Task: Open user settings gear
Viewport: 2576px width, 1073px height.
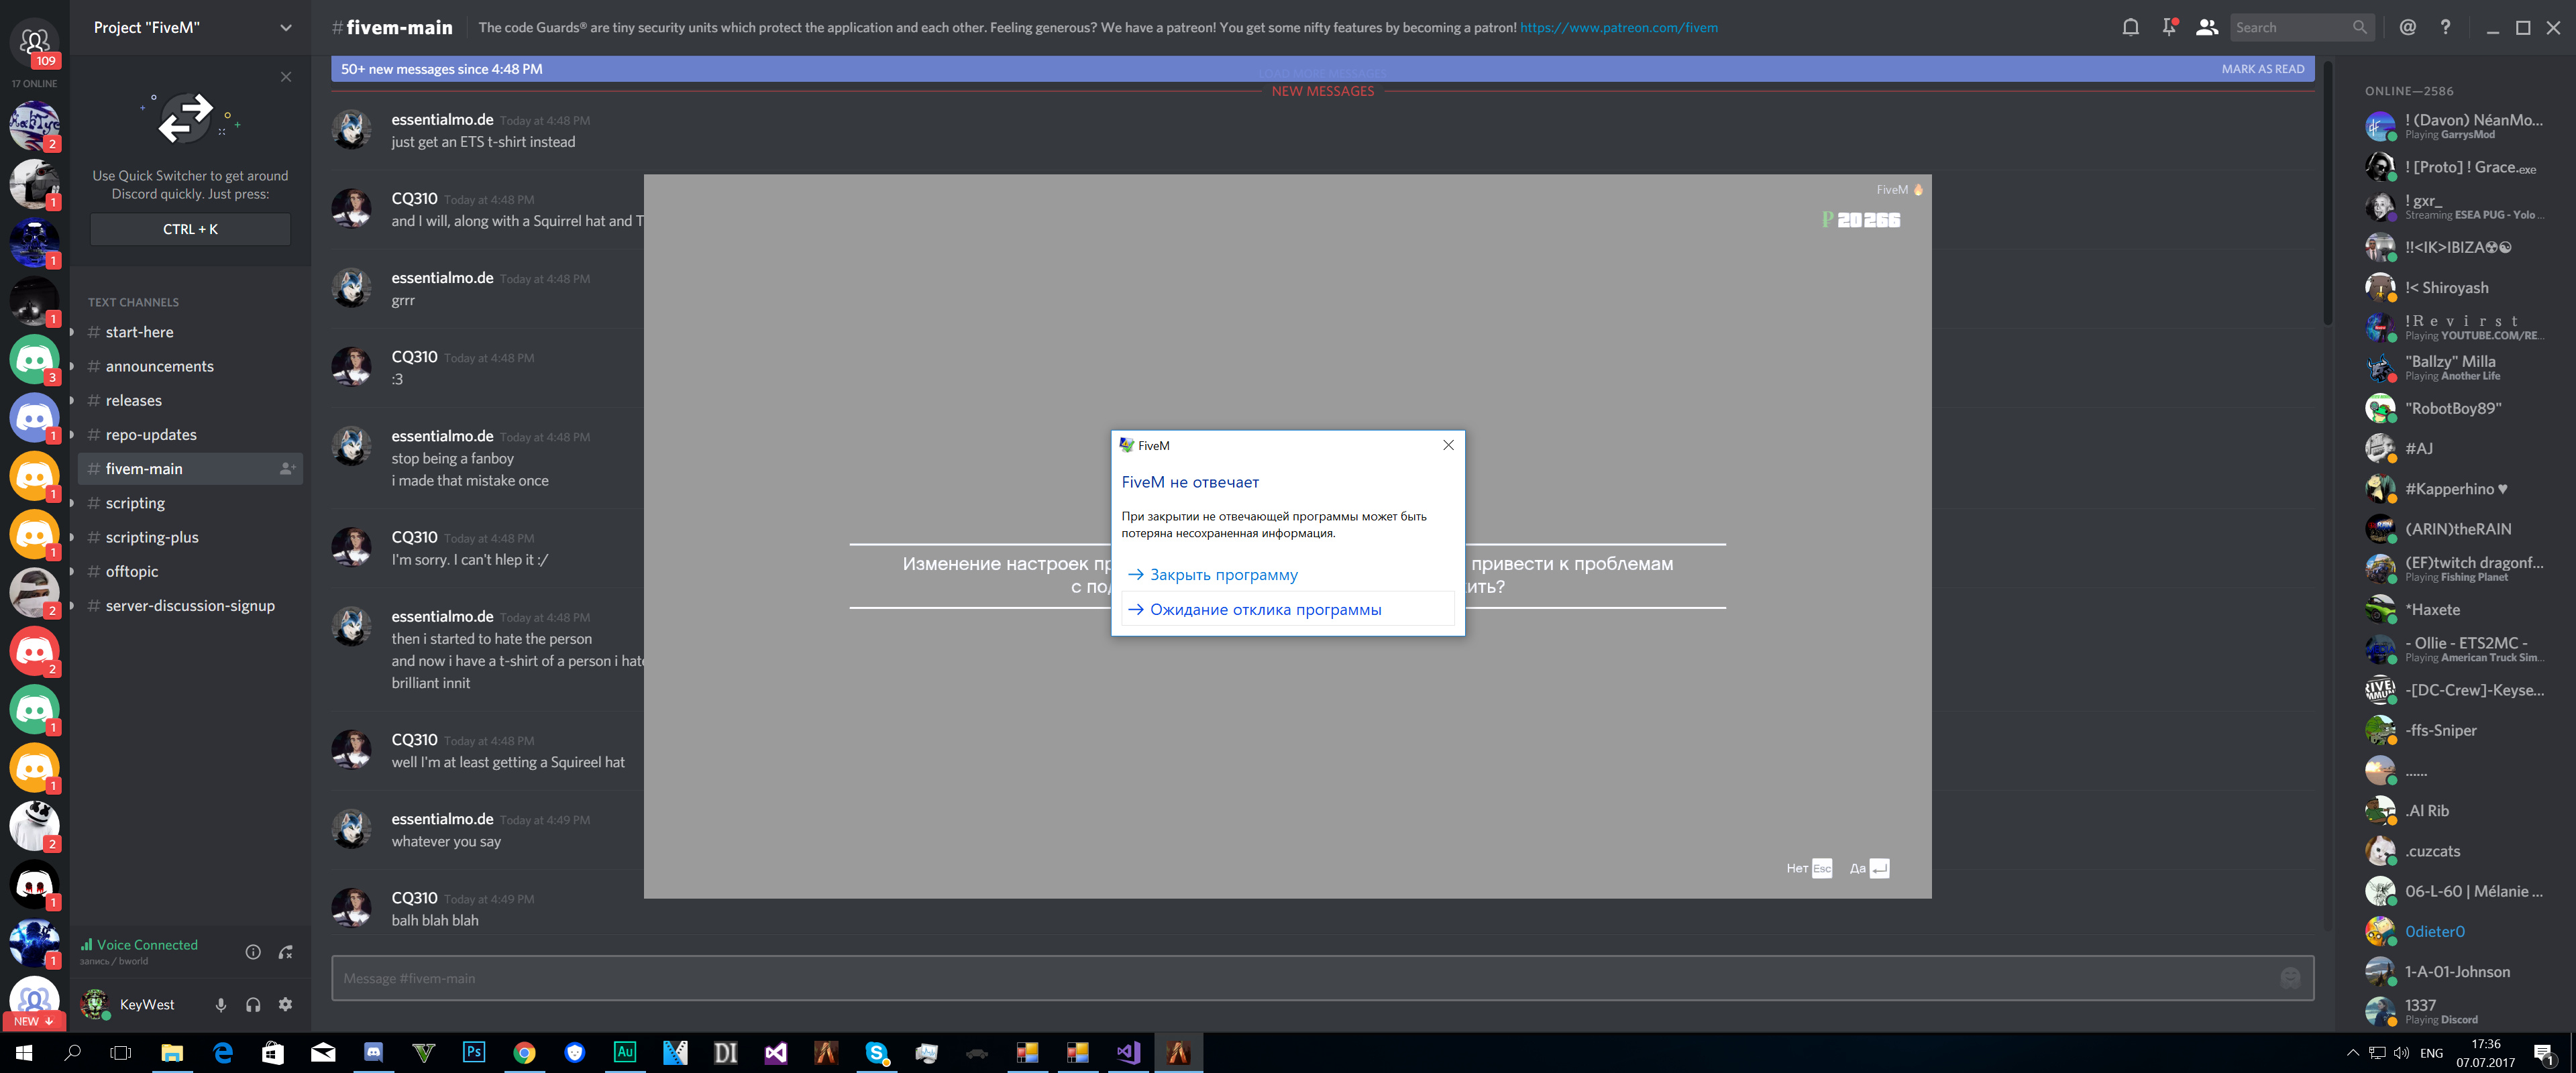Action: (x=286, y=1004)
